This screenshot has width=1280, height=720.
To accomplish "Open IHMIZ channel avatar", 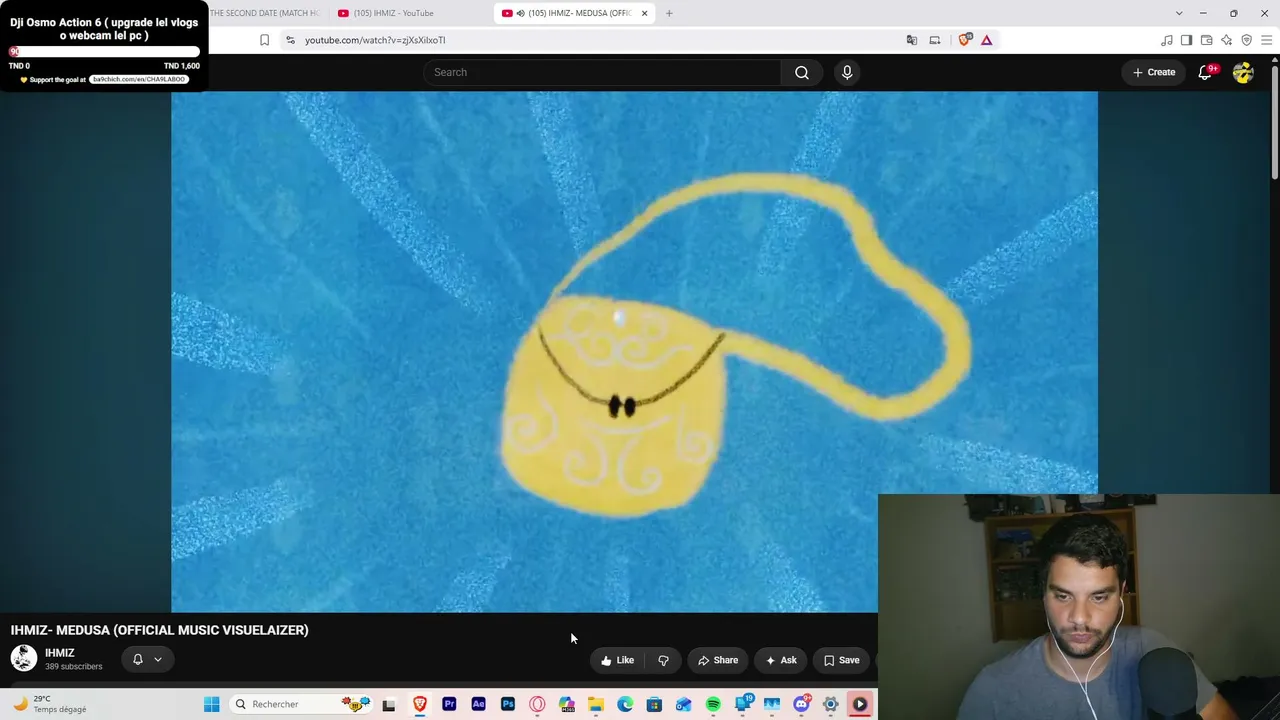I will point(24,658).
